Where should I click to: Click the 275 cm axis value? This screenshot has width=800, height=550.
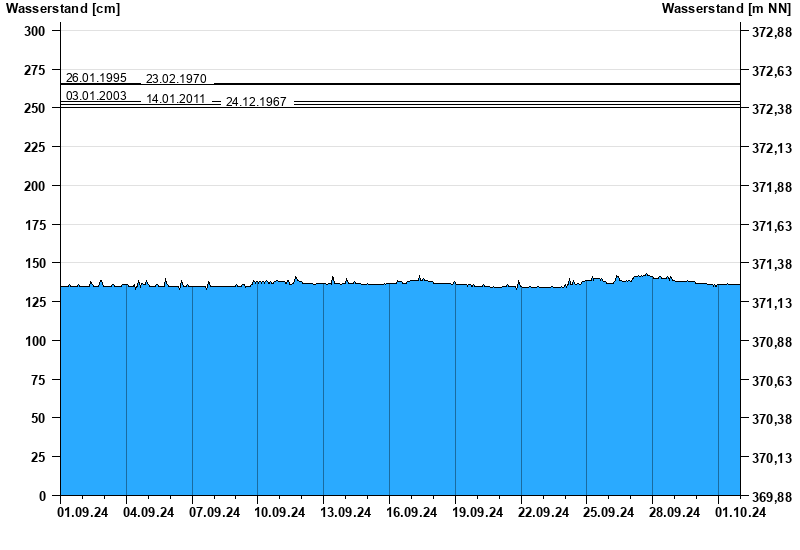pyautogui.click(x=35, y=70)
